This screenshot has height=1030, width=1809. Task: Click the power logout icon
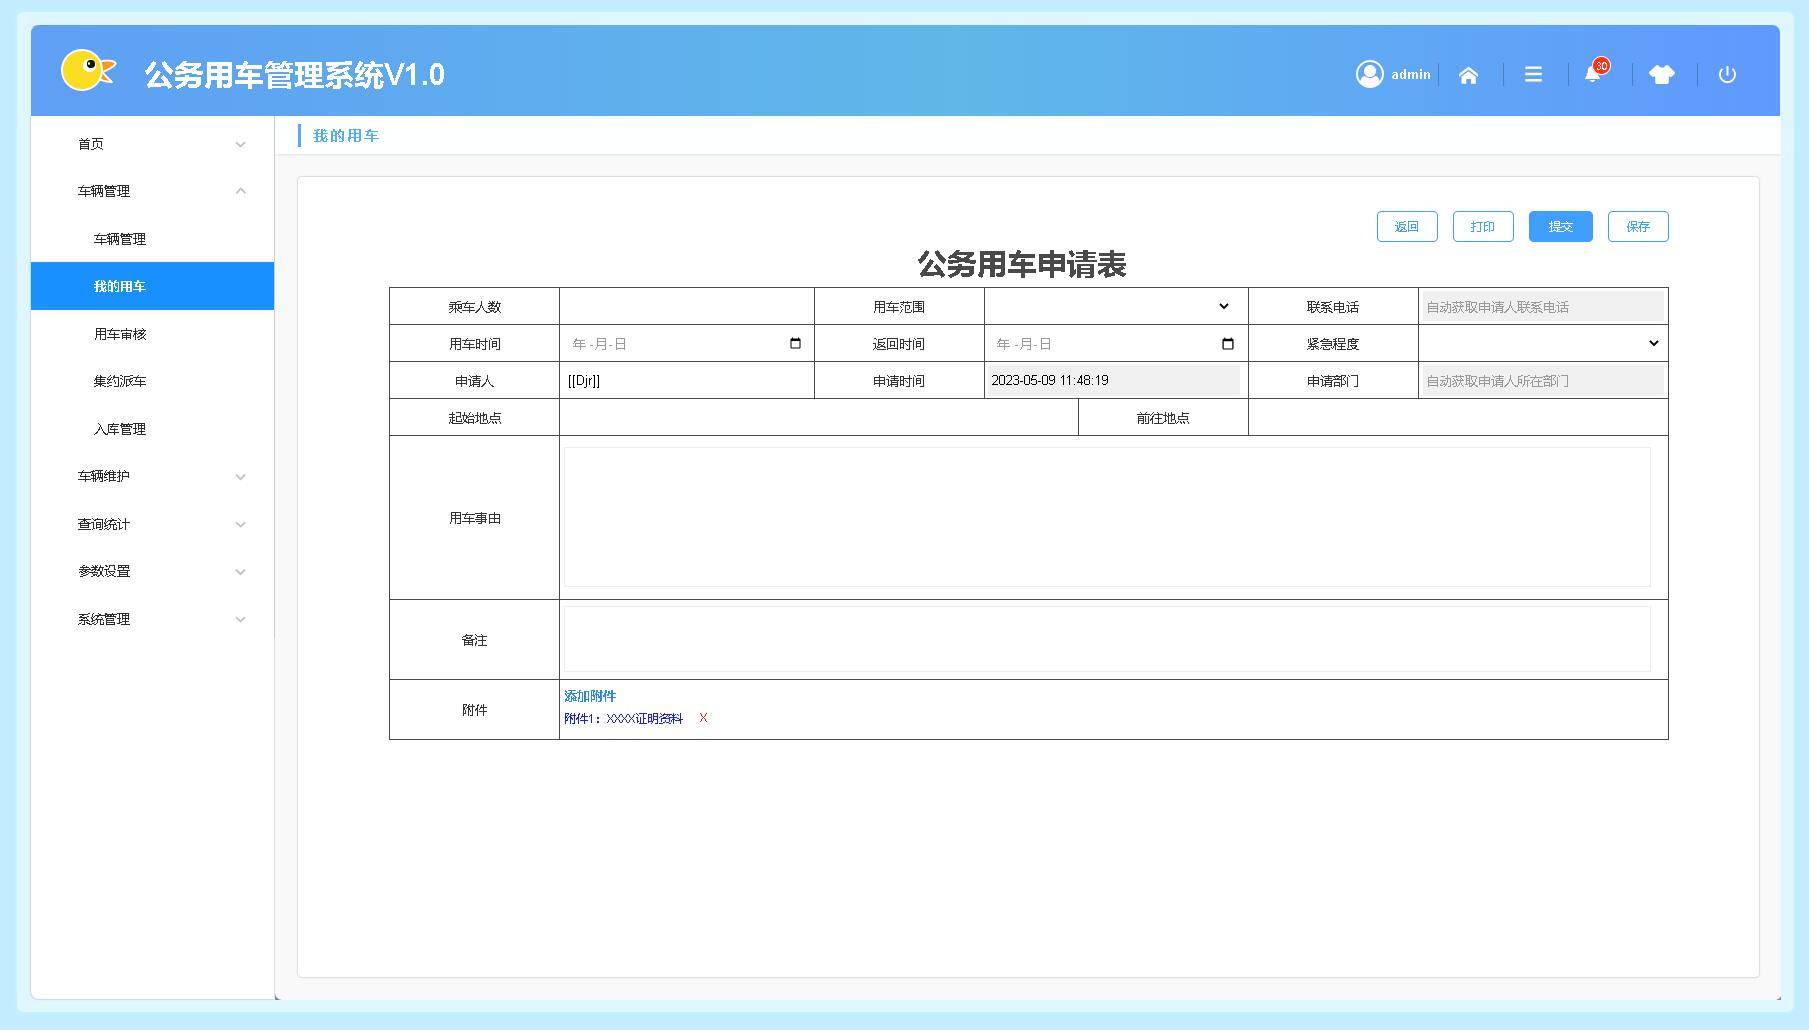(x=1727, y=75)
